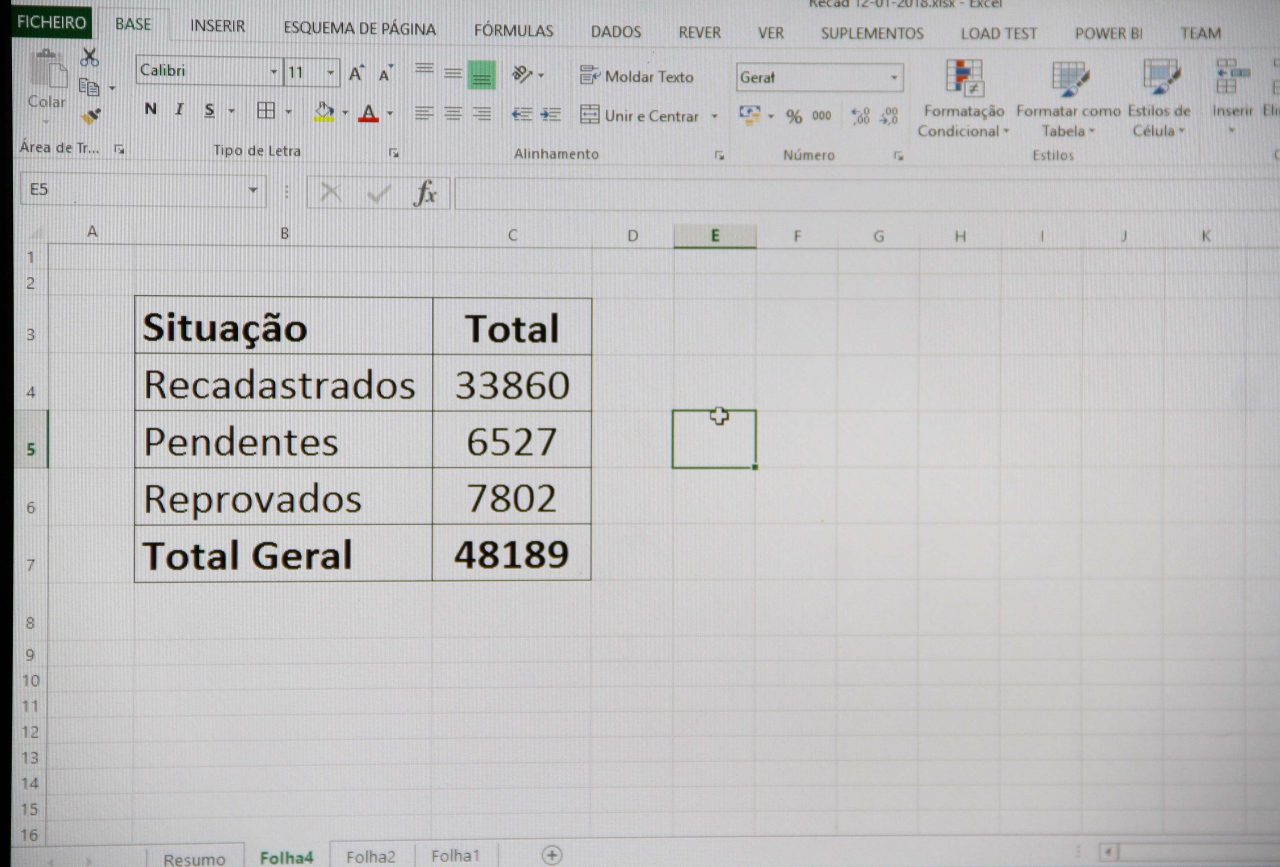
Task: Expand the Geral number format dropdown
Action: coord(893,77)
